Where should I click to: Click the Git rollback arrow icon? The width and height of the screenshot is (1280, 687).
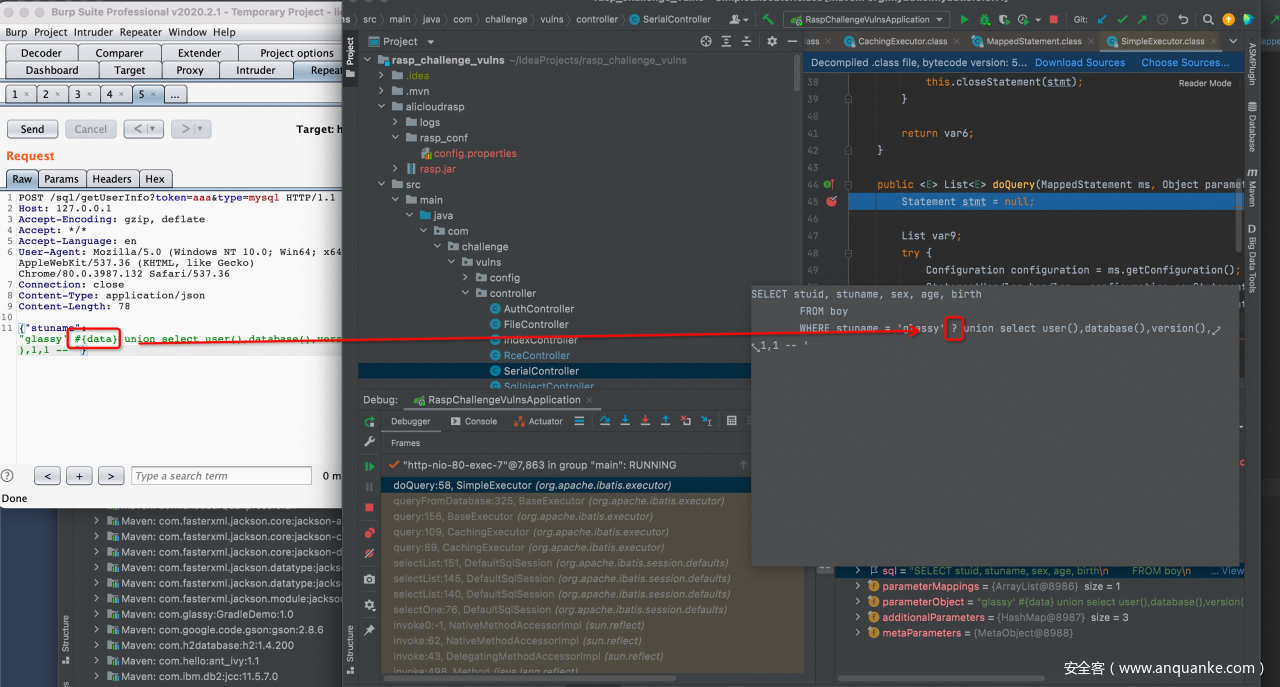(x=1183, y=19)
